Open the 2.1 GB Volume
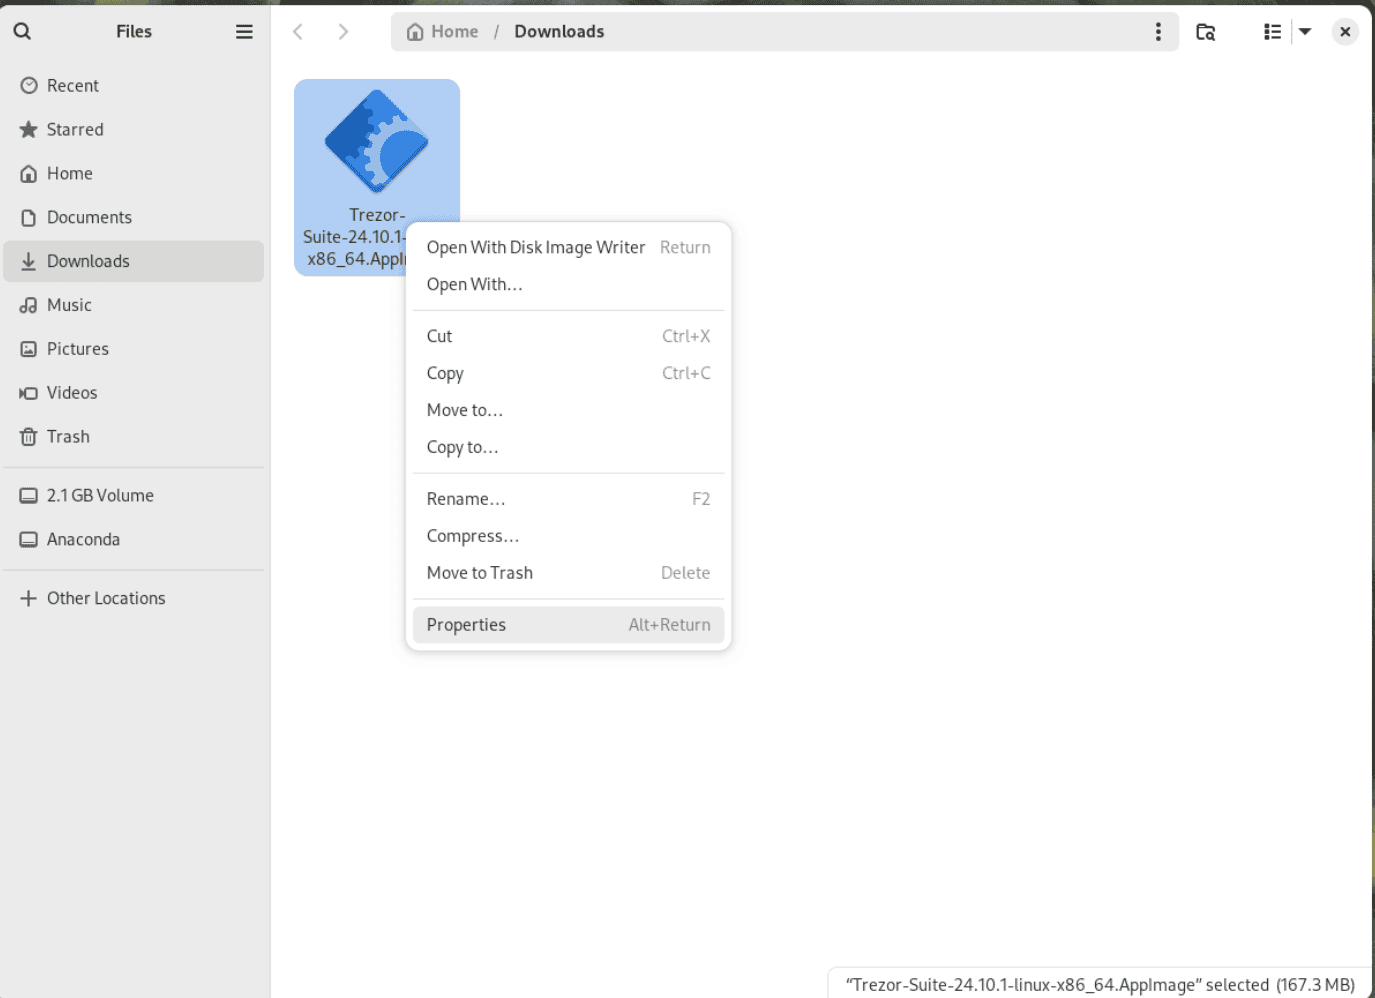The height and width of the screenshot is (998, 1375). [134, 496]
